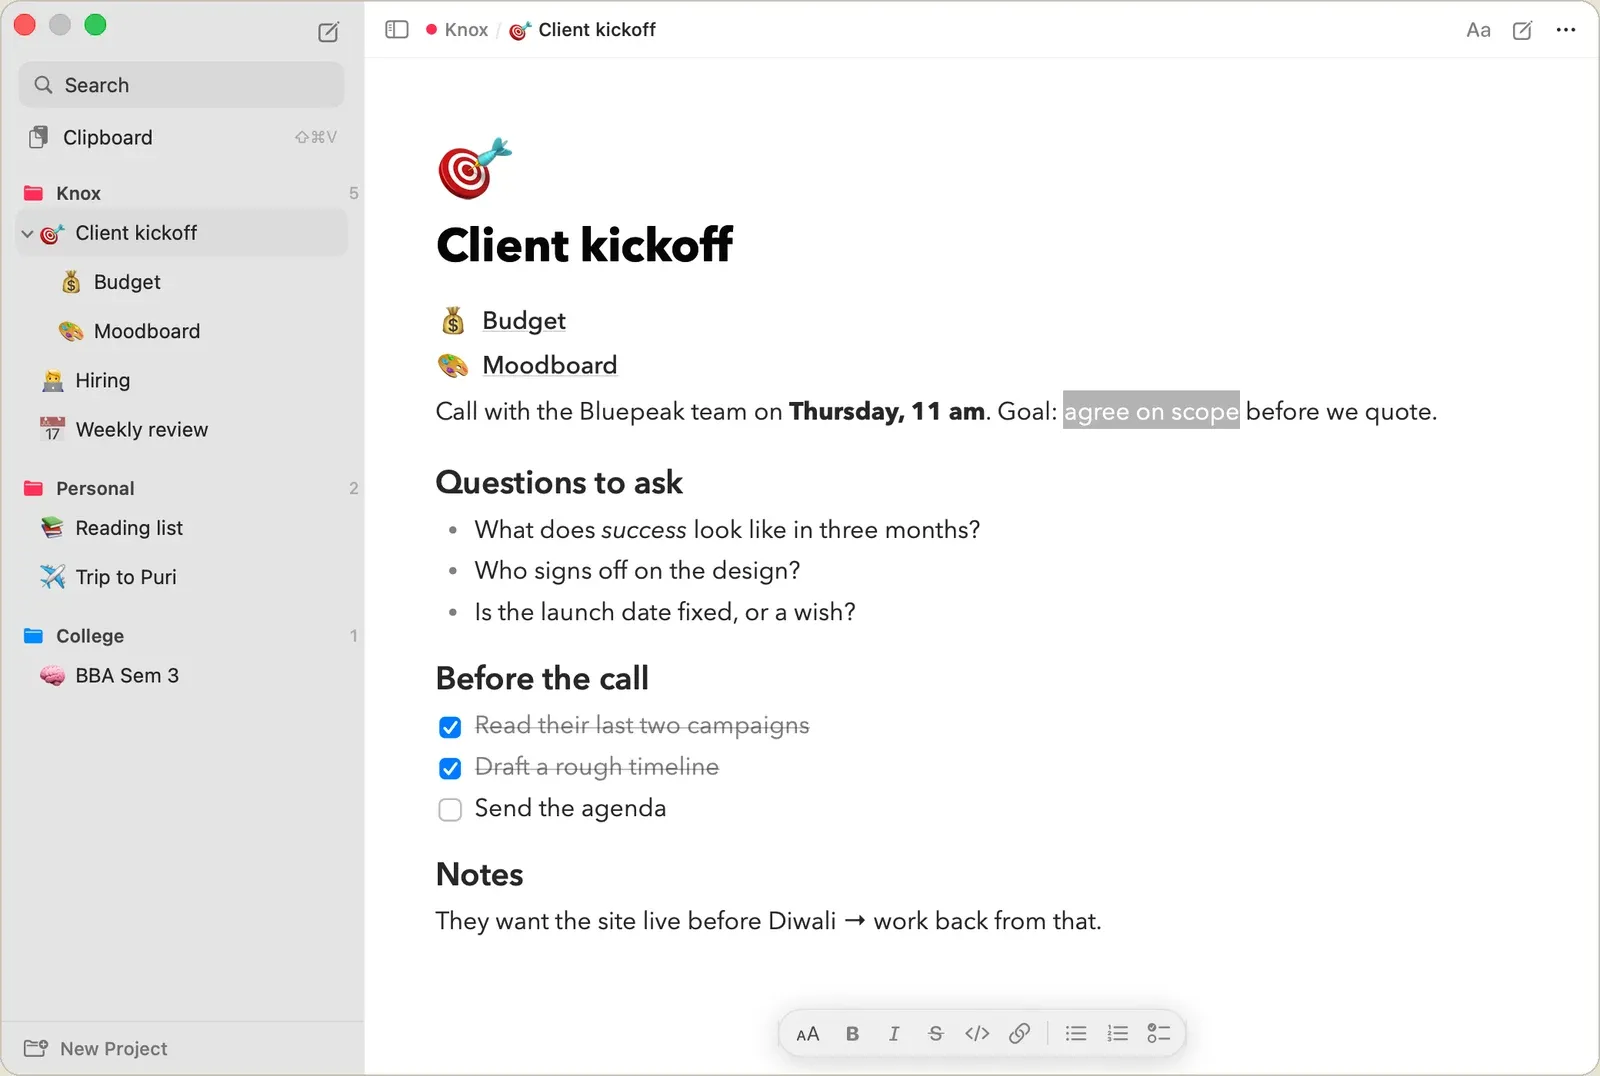Image resolution: width=1600 pixels, height=1076 pixels.
Task: Collapse the Client kickoff tree chevron
Action: (28, 234)
